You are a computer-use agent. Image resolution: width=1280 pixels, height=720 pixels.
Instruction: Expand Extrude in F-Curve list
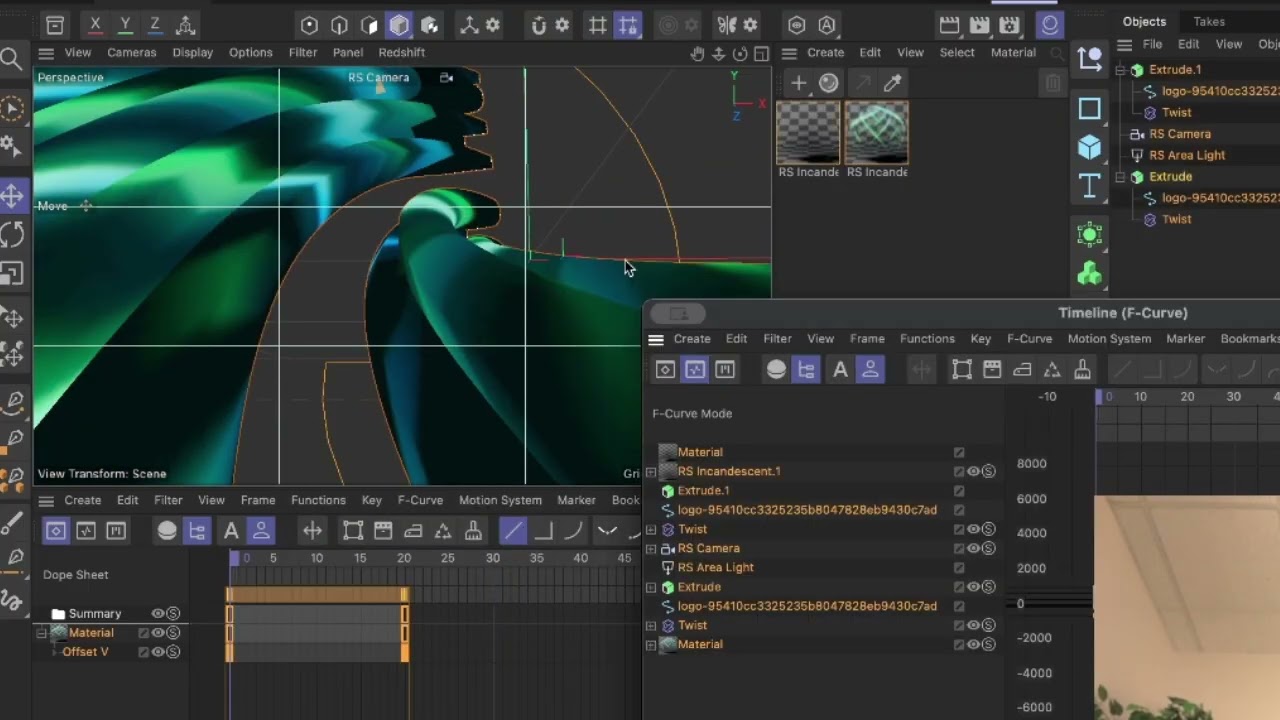pyautogui.click(x=651, y=587)
